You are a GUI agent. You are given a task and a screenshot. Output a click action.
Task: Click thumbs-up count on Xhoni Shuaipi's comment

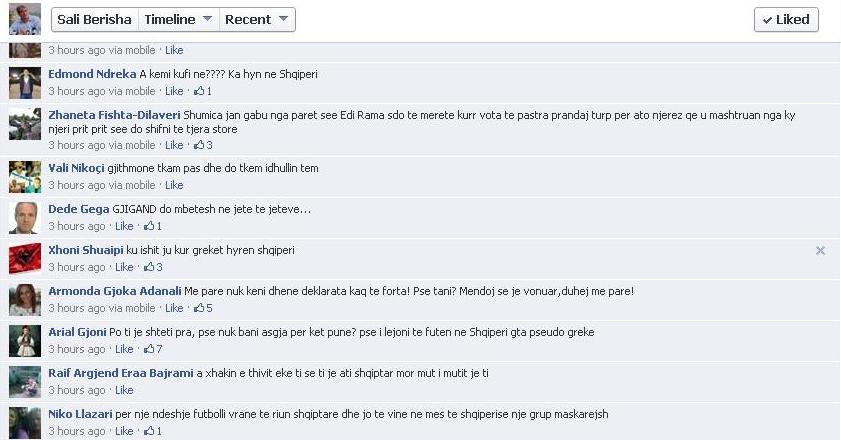tap(153, 267)
